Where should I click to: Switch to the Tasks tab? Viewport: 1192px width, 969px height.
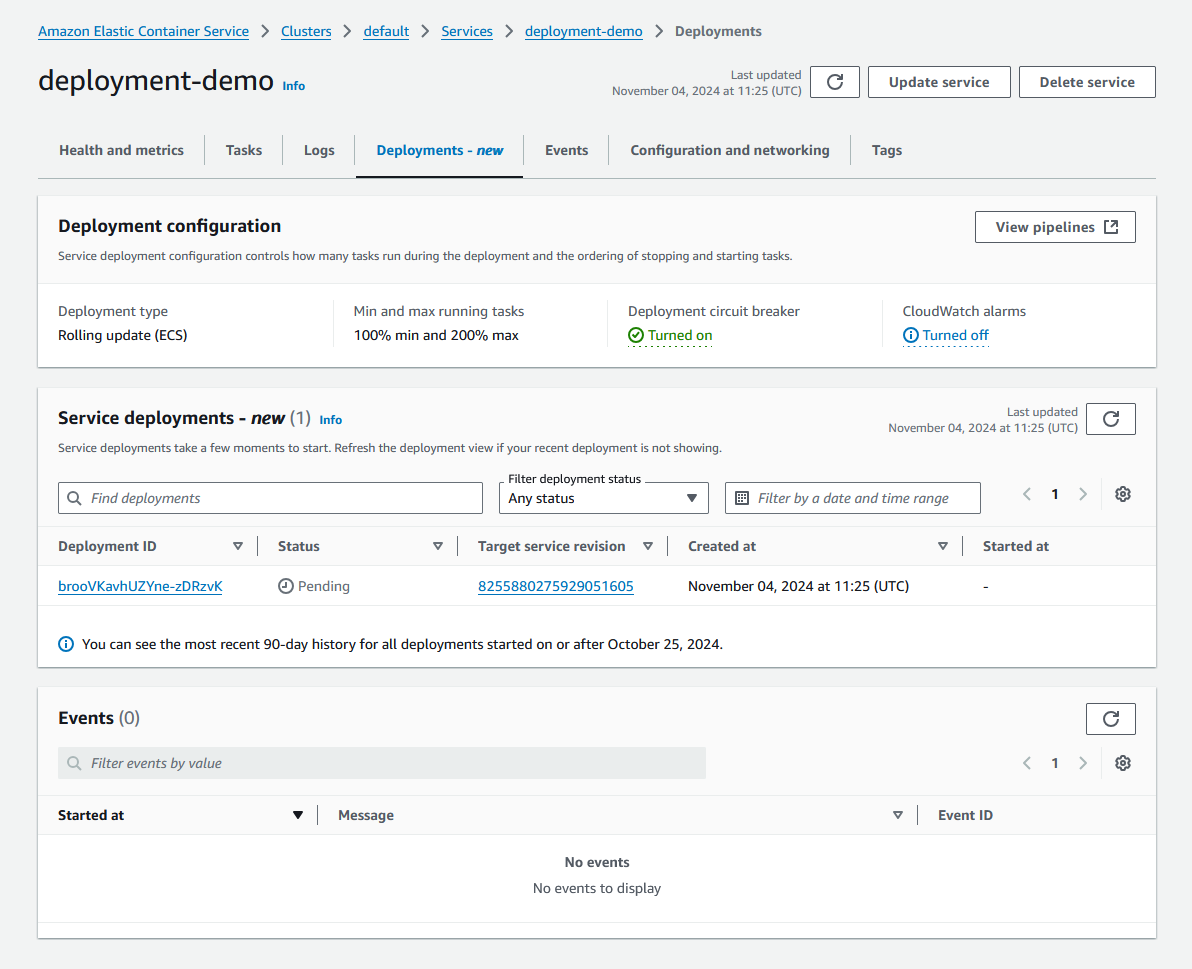coord(243,149)
